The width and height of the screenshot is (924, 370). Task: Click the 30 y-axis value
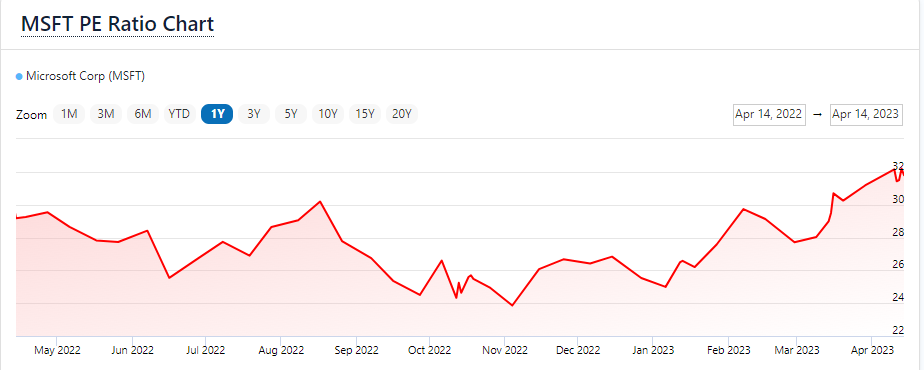[898, 199]
